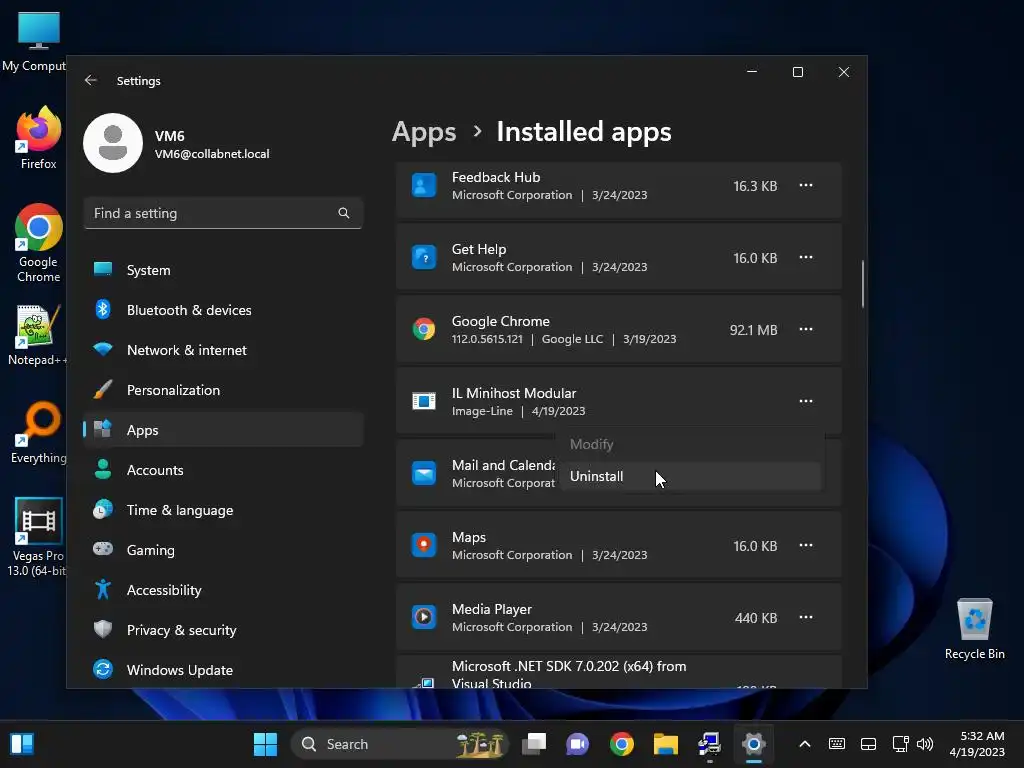Image resolution: width=1024 pixels, height=768 pixels.
Task: Select the Everything desktop shortcut
Action: pyautogui.click(x=39, y=432)
